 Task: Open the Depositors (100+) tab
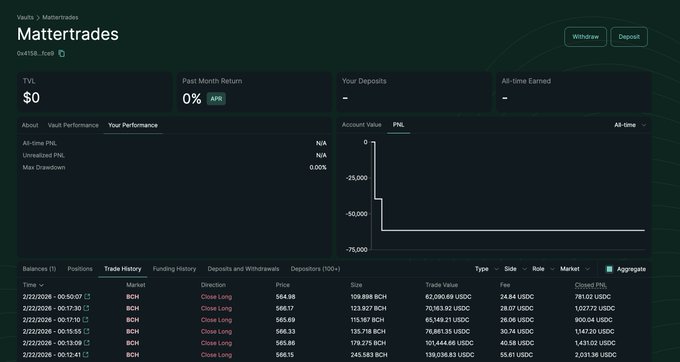click(315, 269)
